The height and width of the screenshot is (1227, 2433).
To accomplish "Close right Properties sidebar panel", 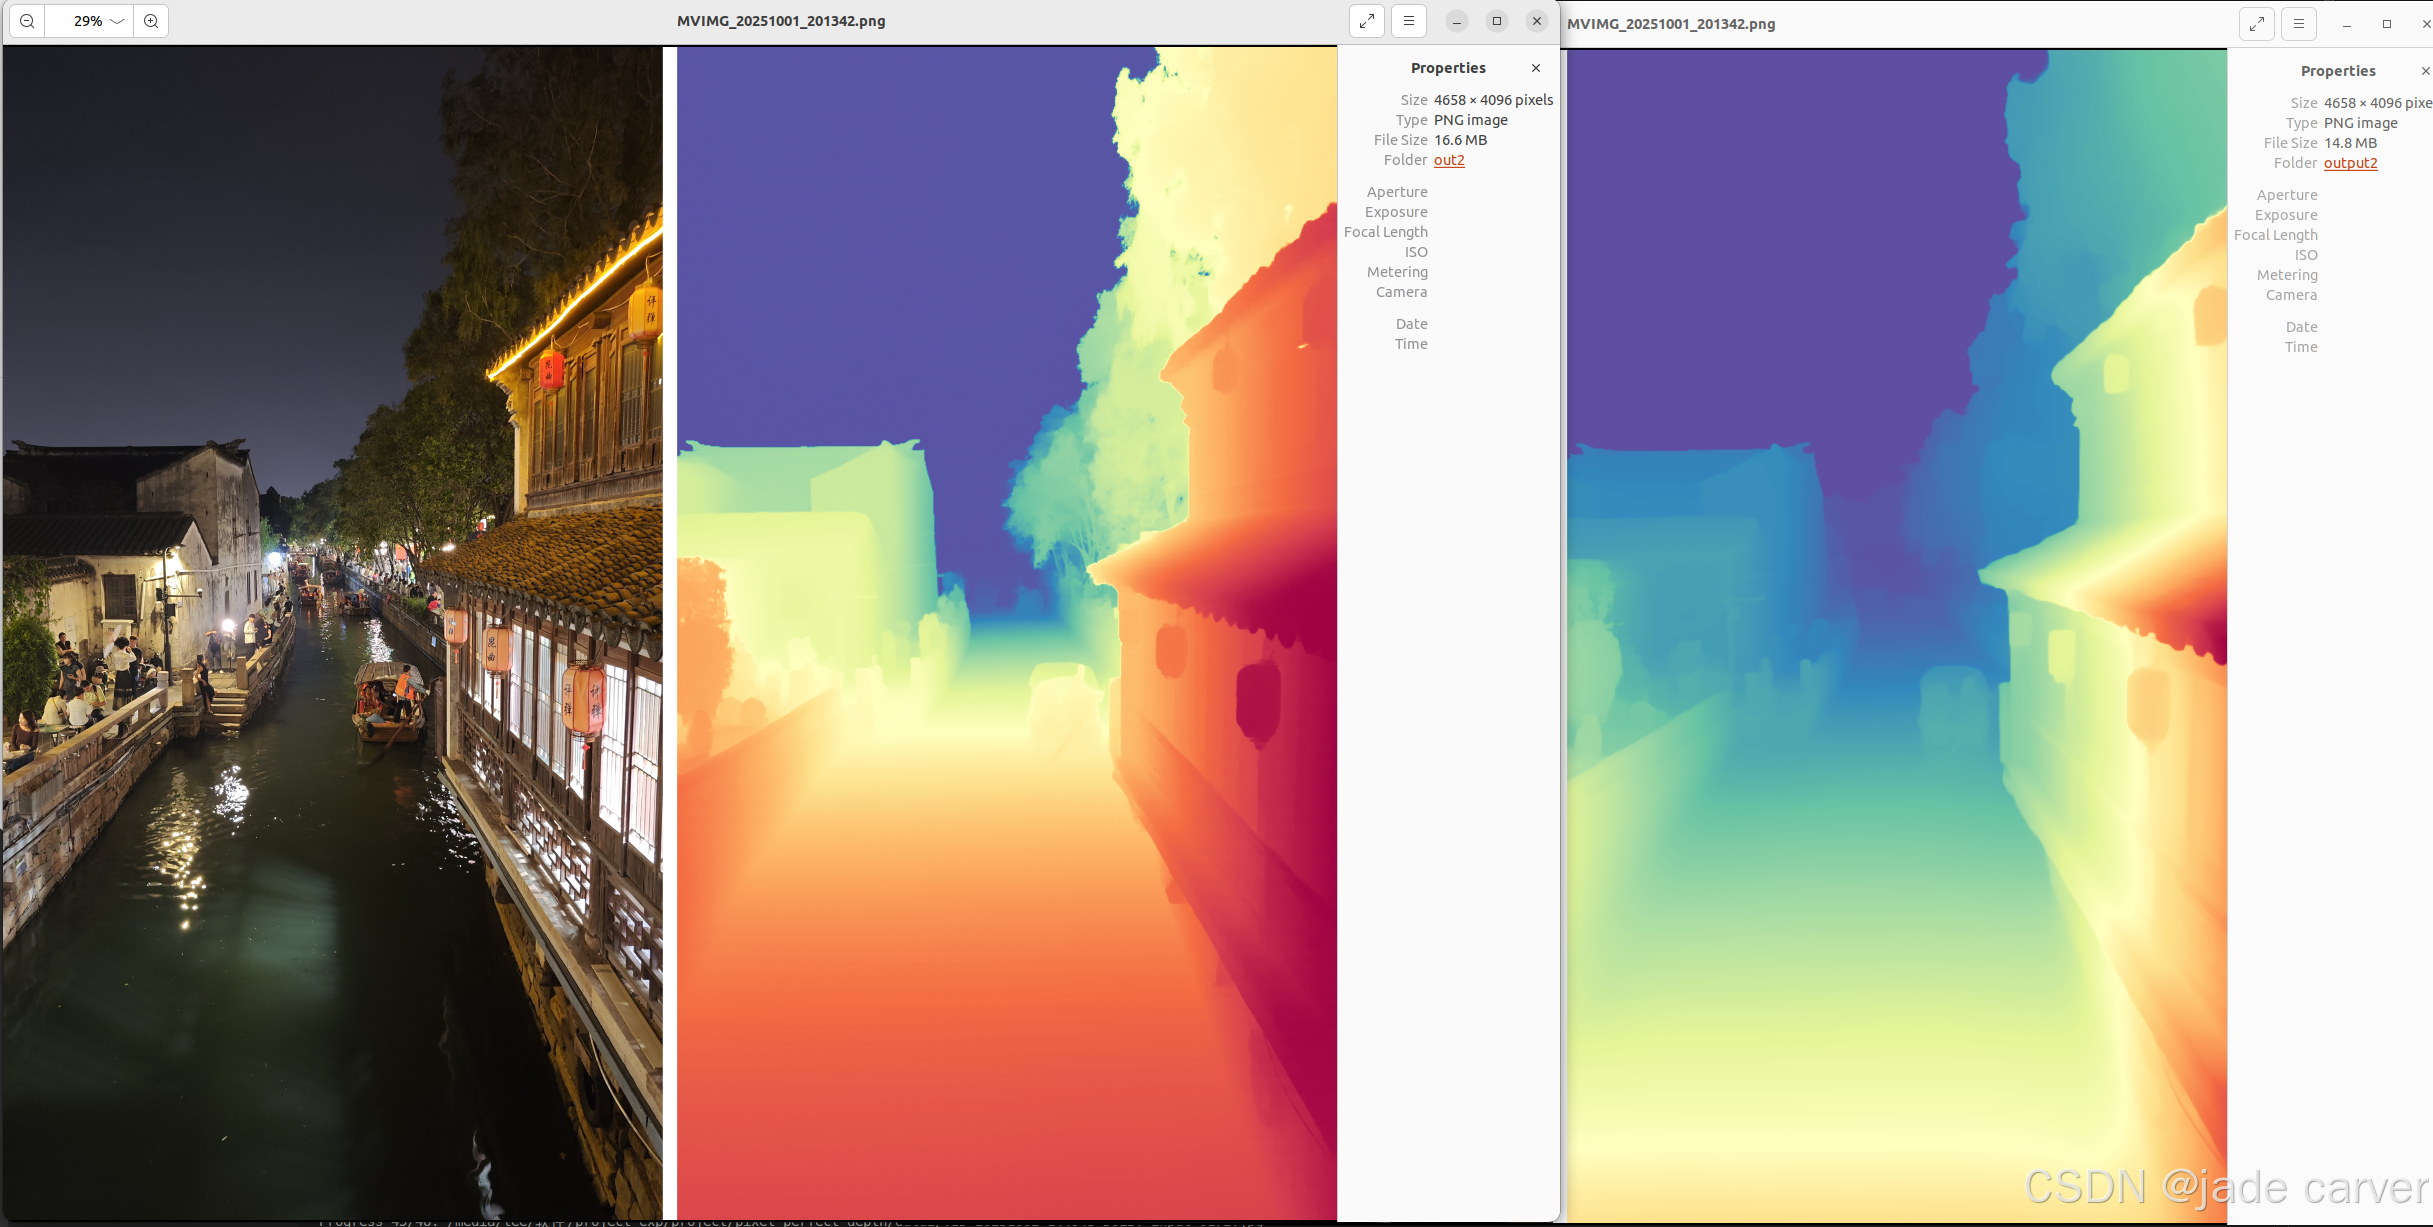I will click(2424, 71).
